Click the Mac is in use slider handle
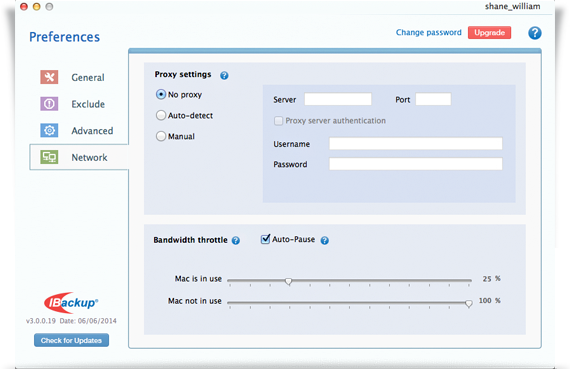Viewport: 570px width, 369px height. pos(289,281)
